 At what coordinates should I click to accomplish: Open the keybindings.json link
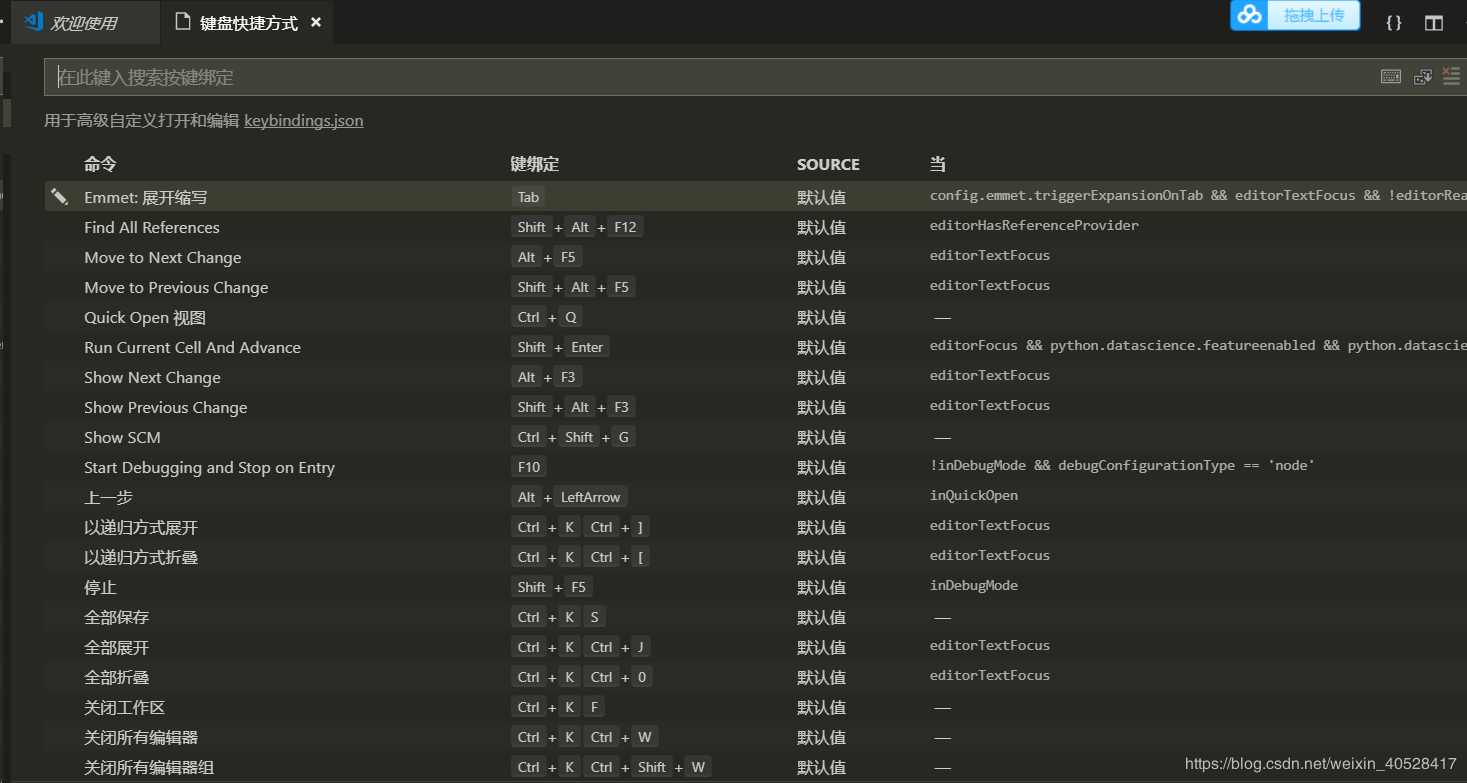point(303,121)
